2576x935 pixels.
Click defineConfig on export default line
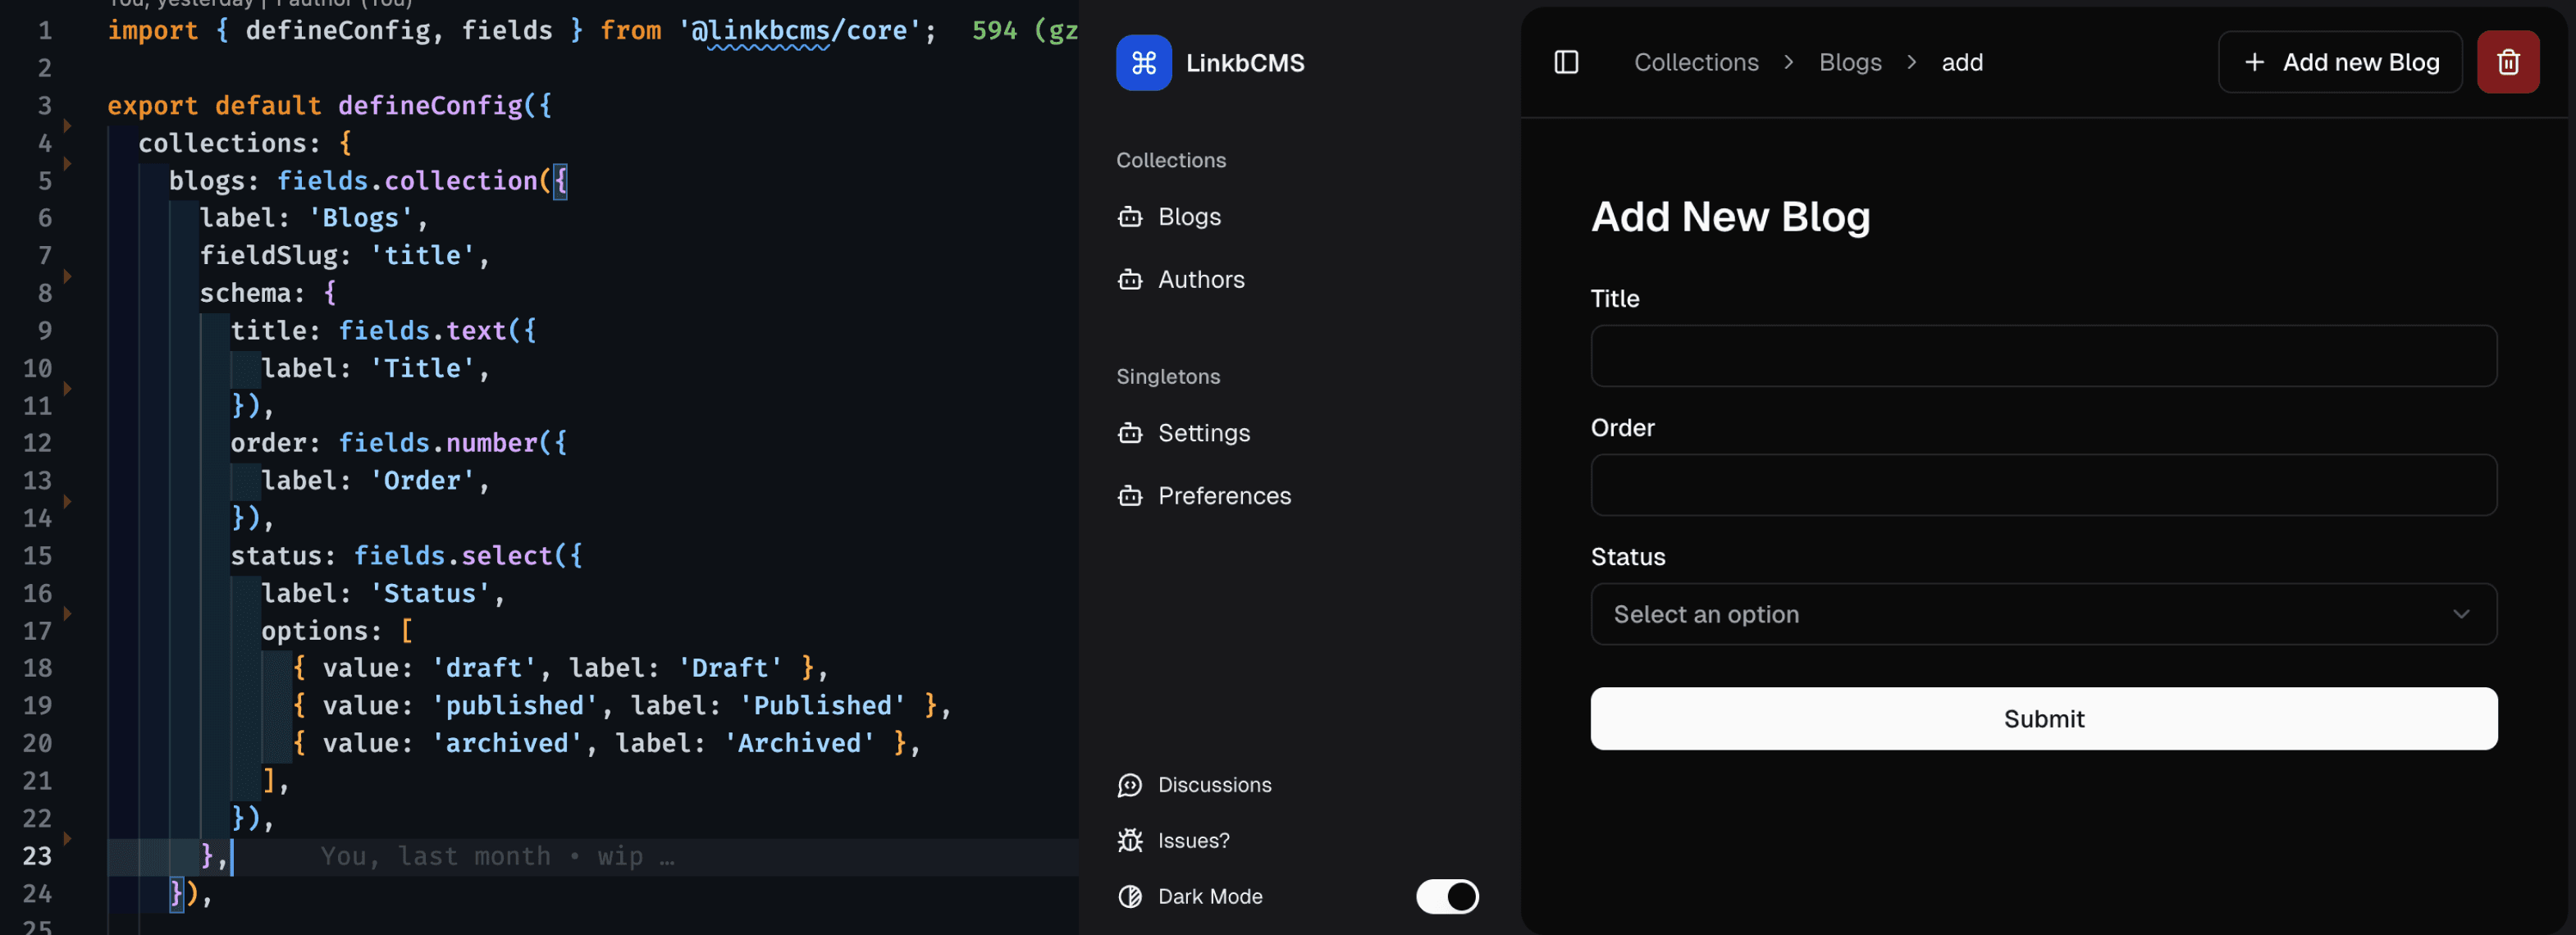(430, 105)
